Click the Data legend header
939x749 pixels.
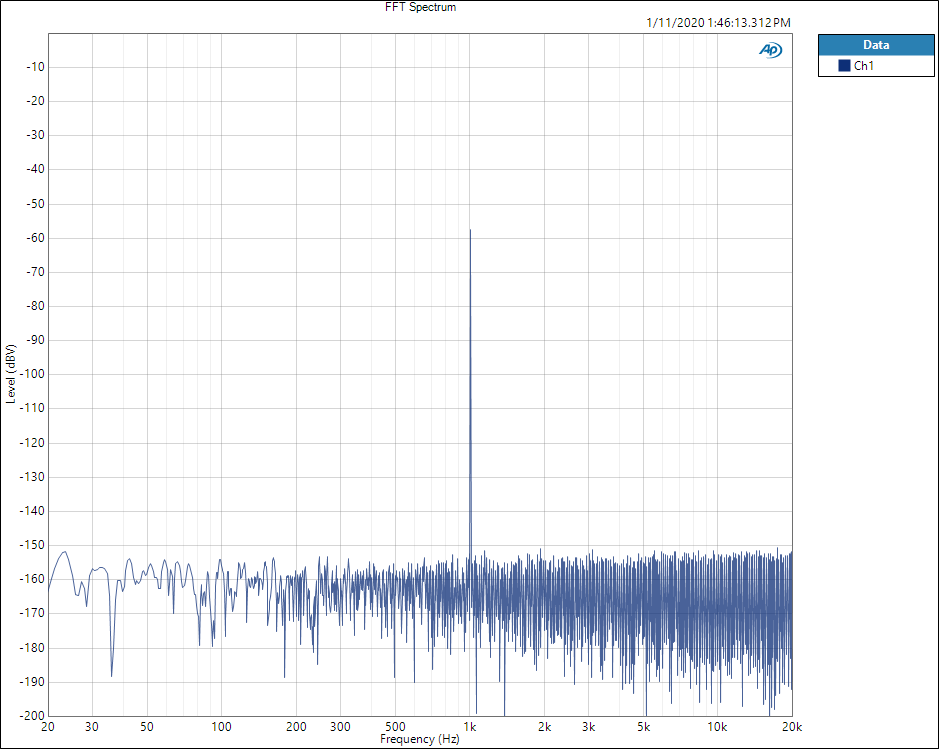876,45
